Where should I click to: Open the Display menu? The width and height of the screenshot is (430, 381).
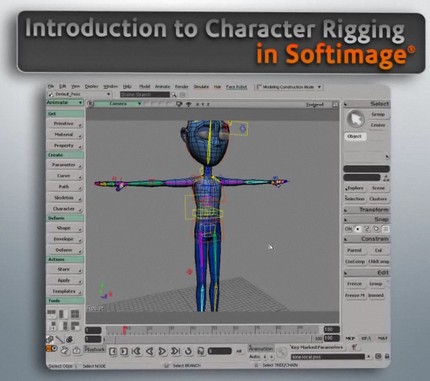[91, 86]
